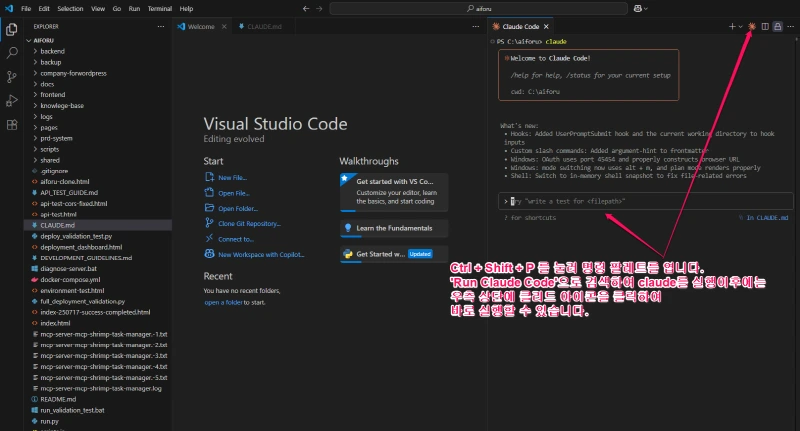Viewport: 800px width, 431px height.
Task: Switch to the Welcome tab
Action: coord(201,27)
